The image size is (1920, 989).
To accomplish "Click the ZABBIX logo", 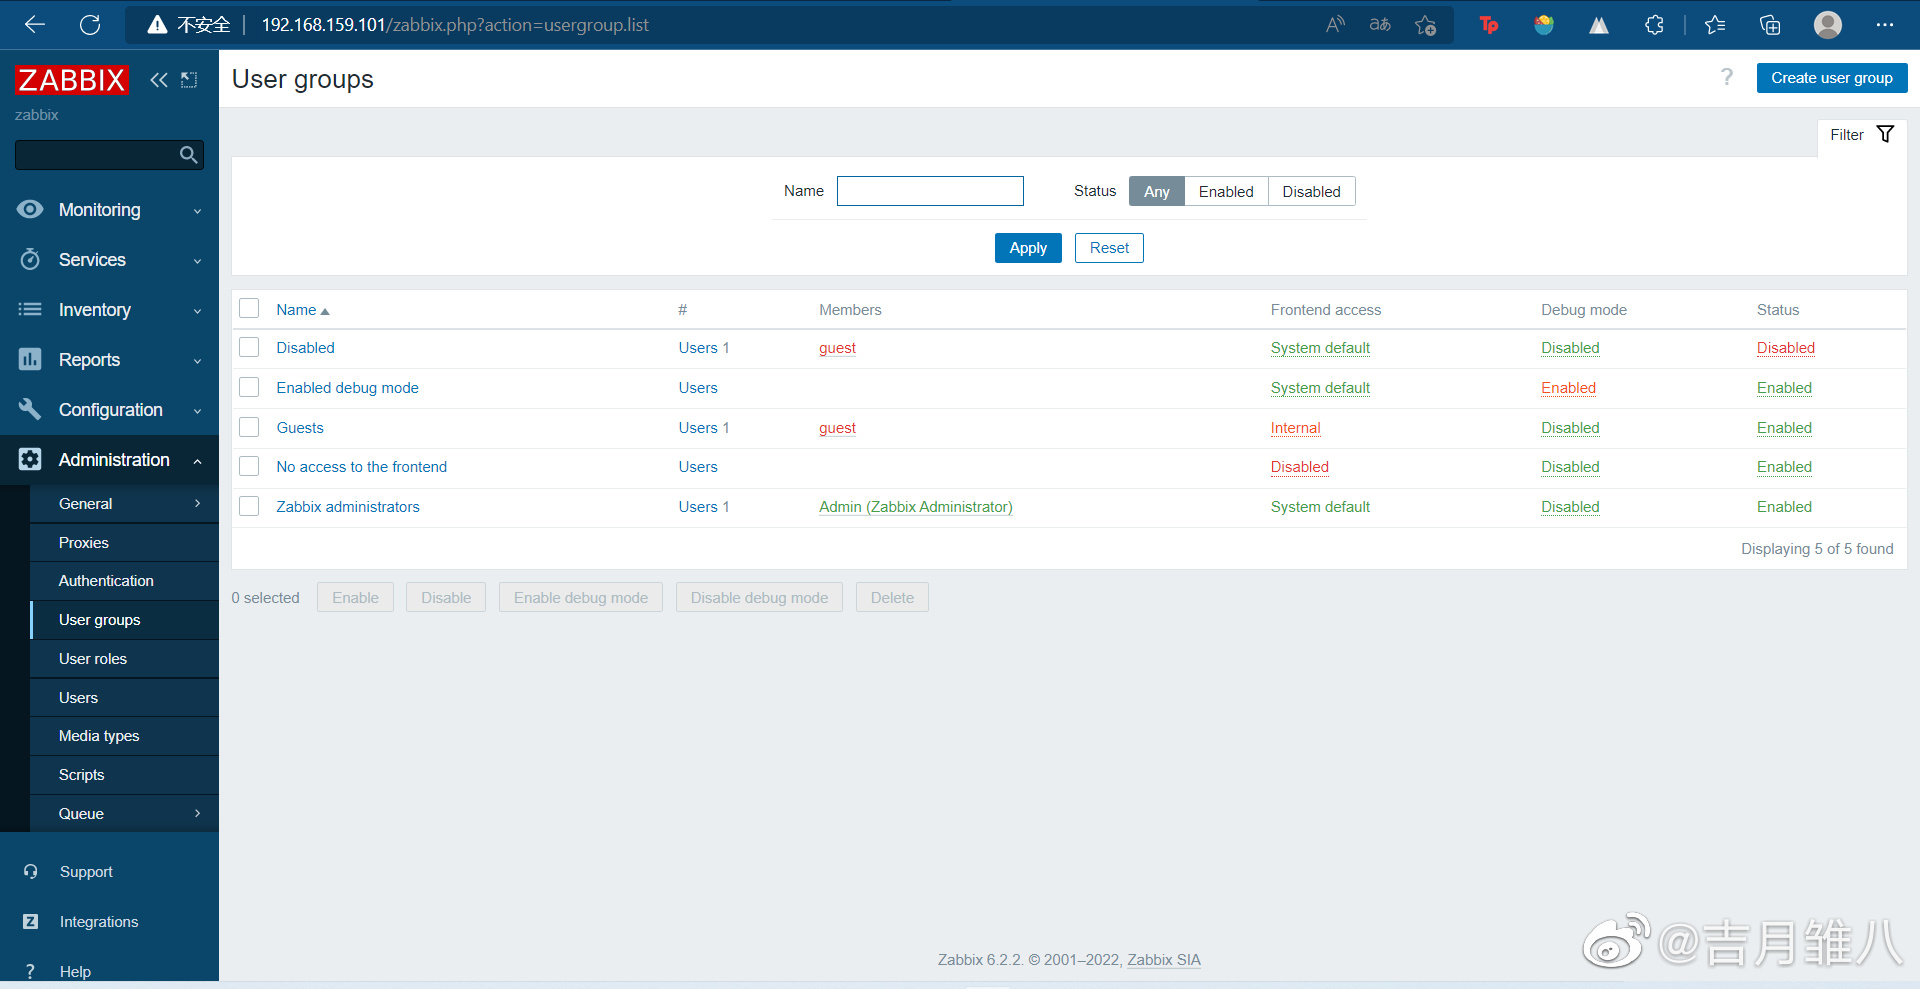I will pyautogui.click(x=72, y=80).
